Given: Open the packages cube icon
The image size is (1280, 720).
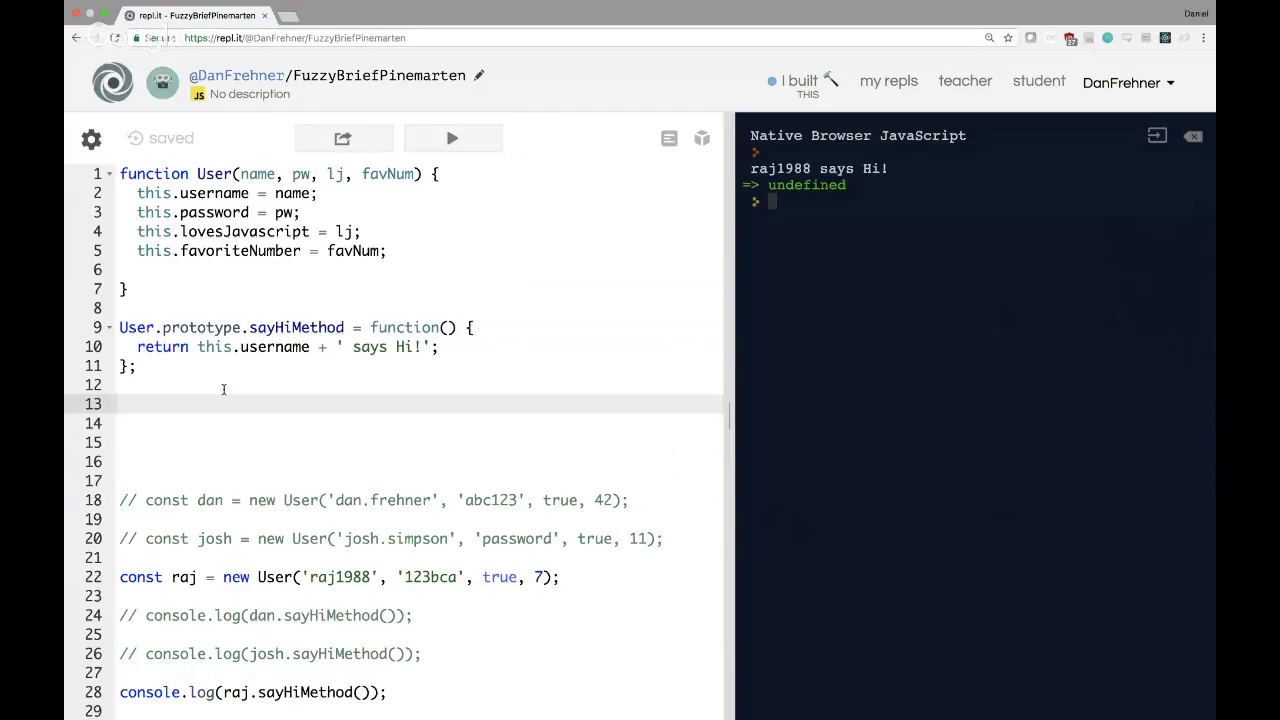Looking at the screenshot, I should (702, 139).
